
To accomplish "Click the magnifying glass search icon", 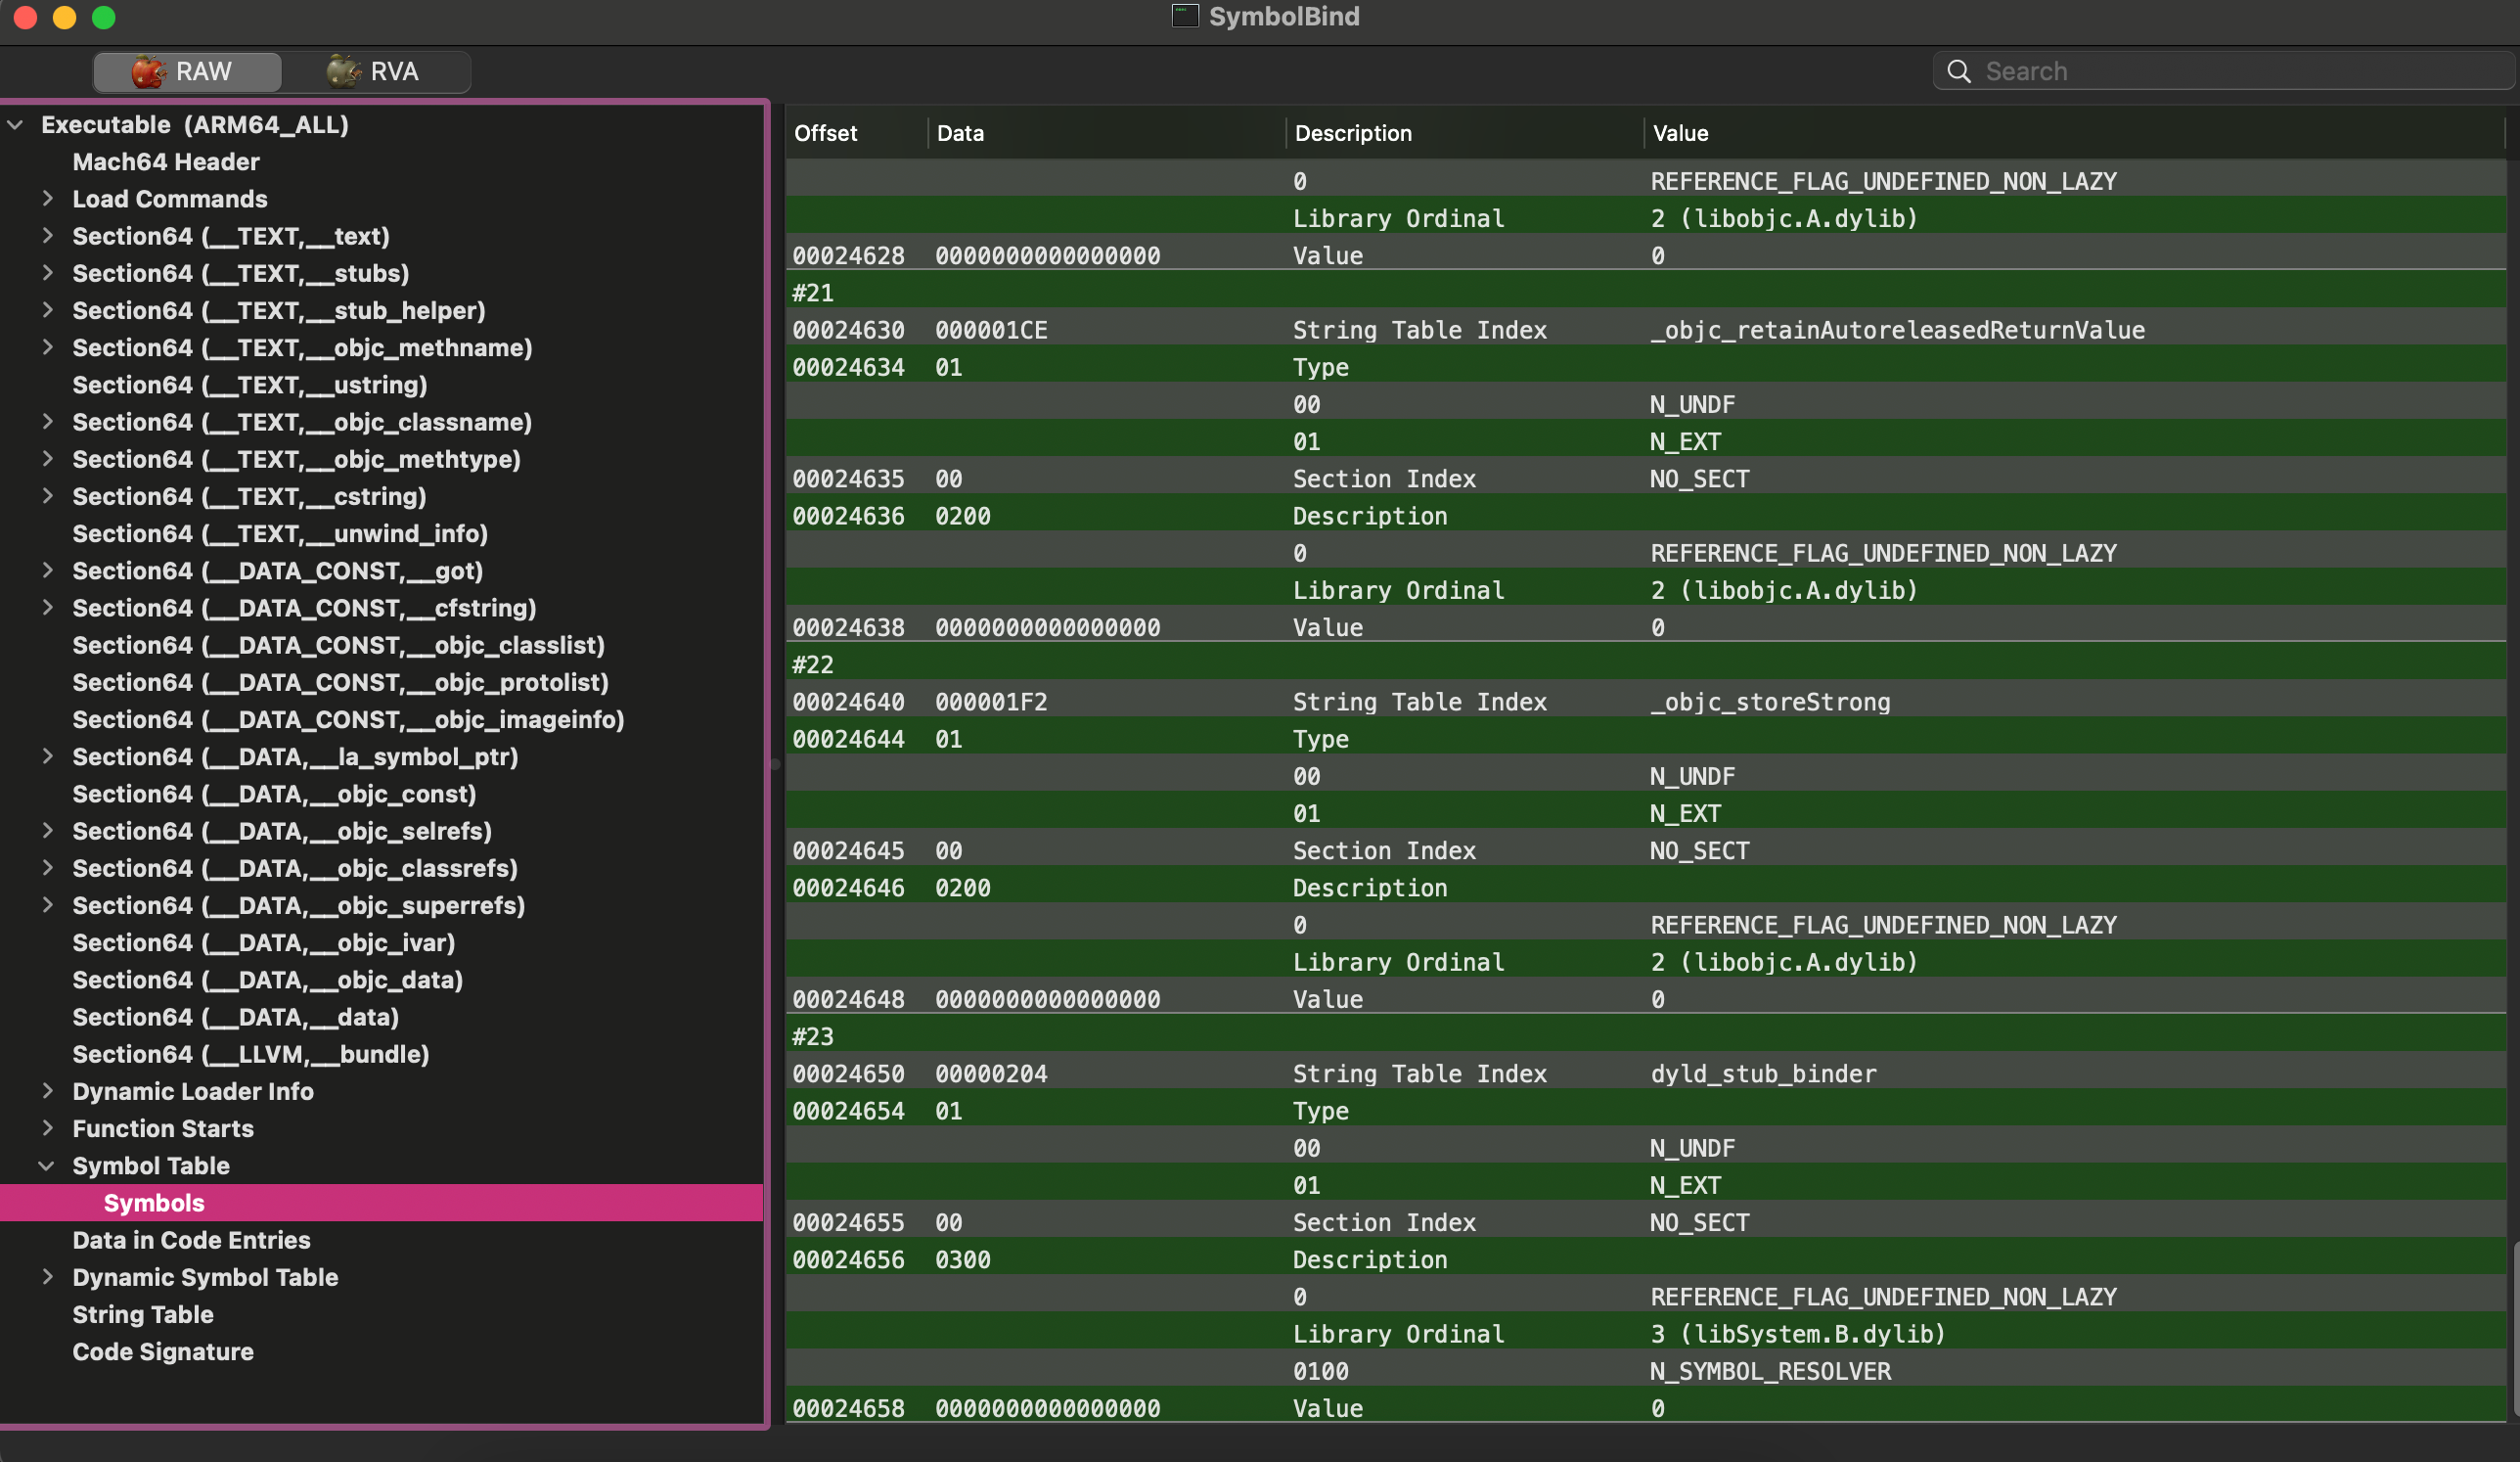I will click(x=1958, y=71).
